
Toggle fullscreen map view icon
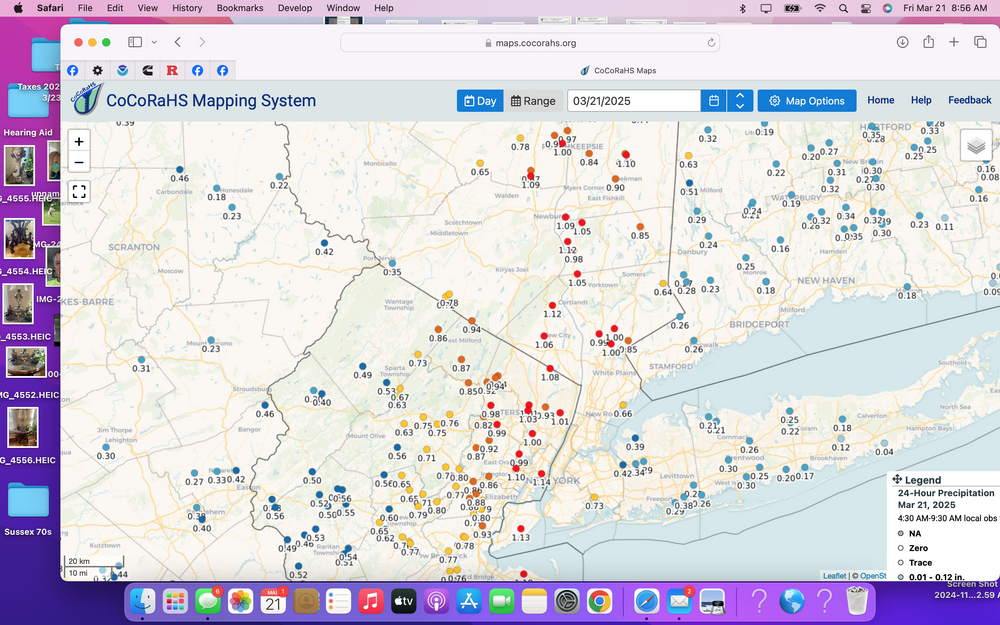tap(78, 191)
